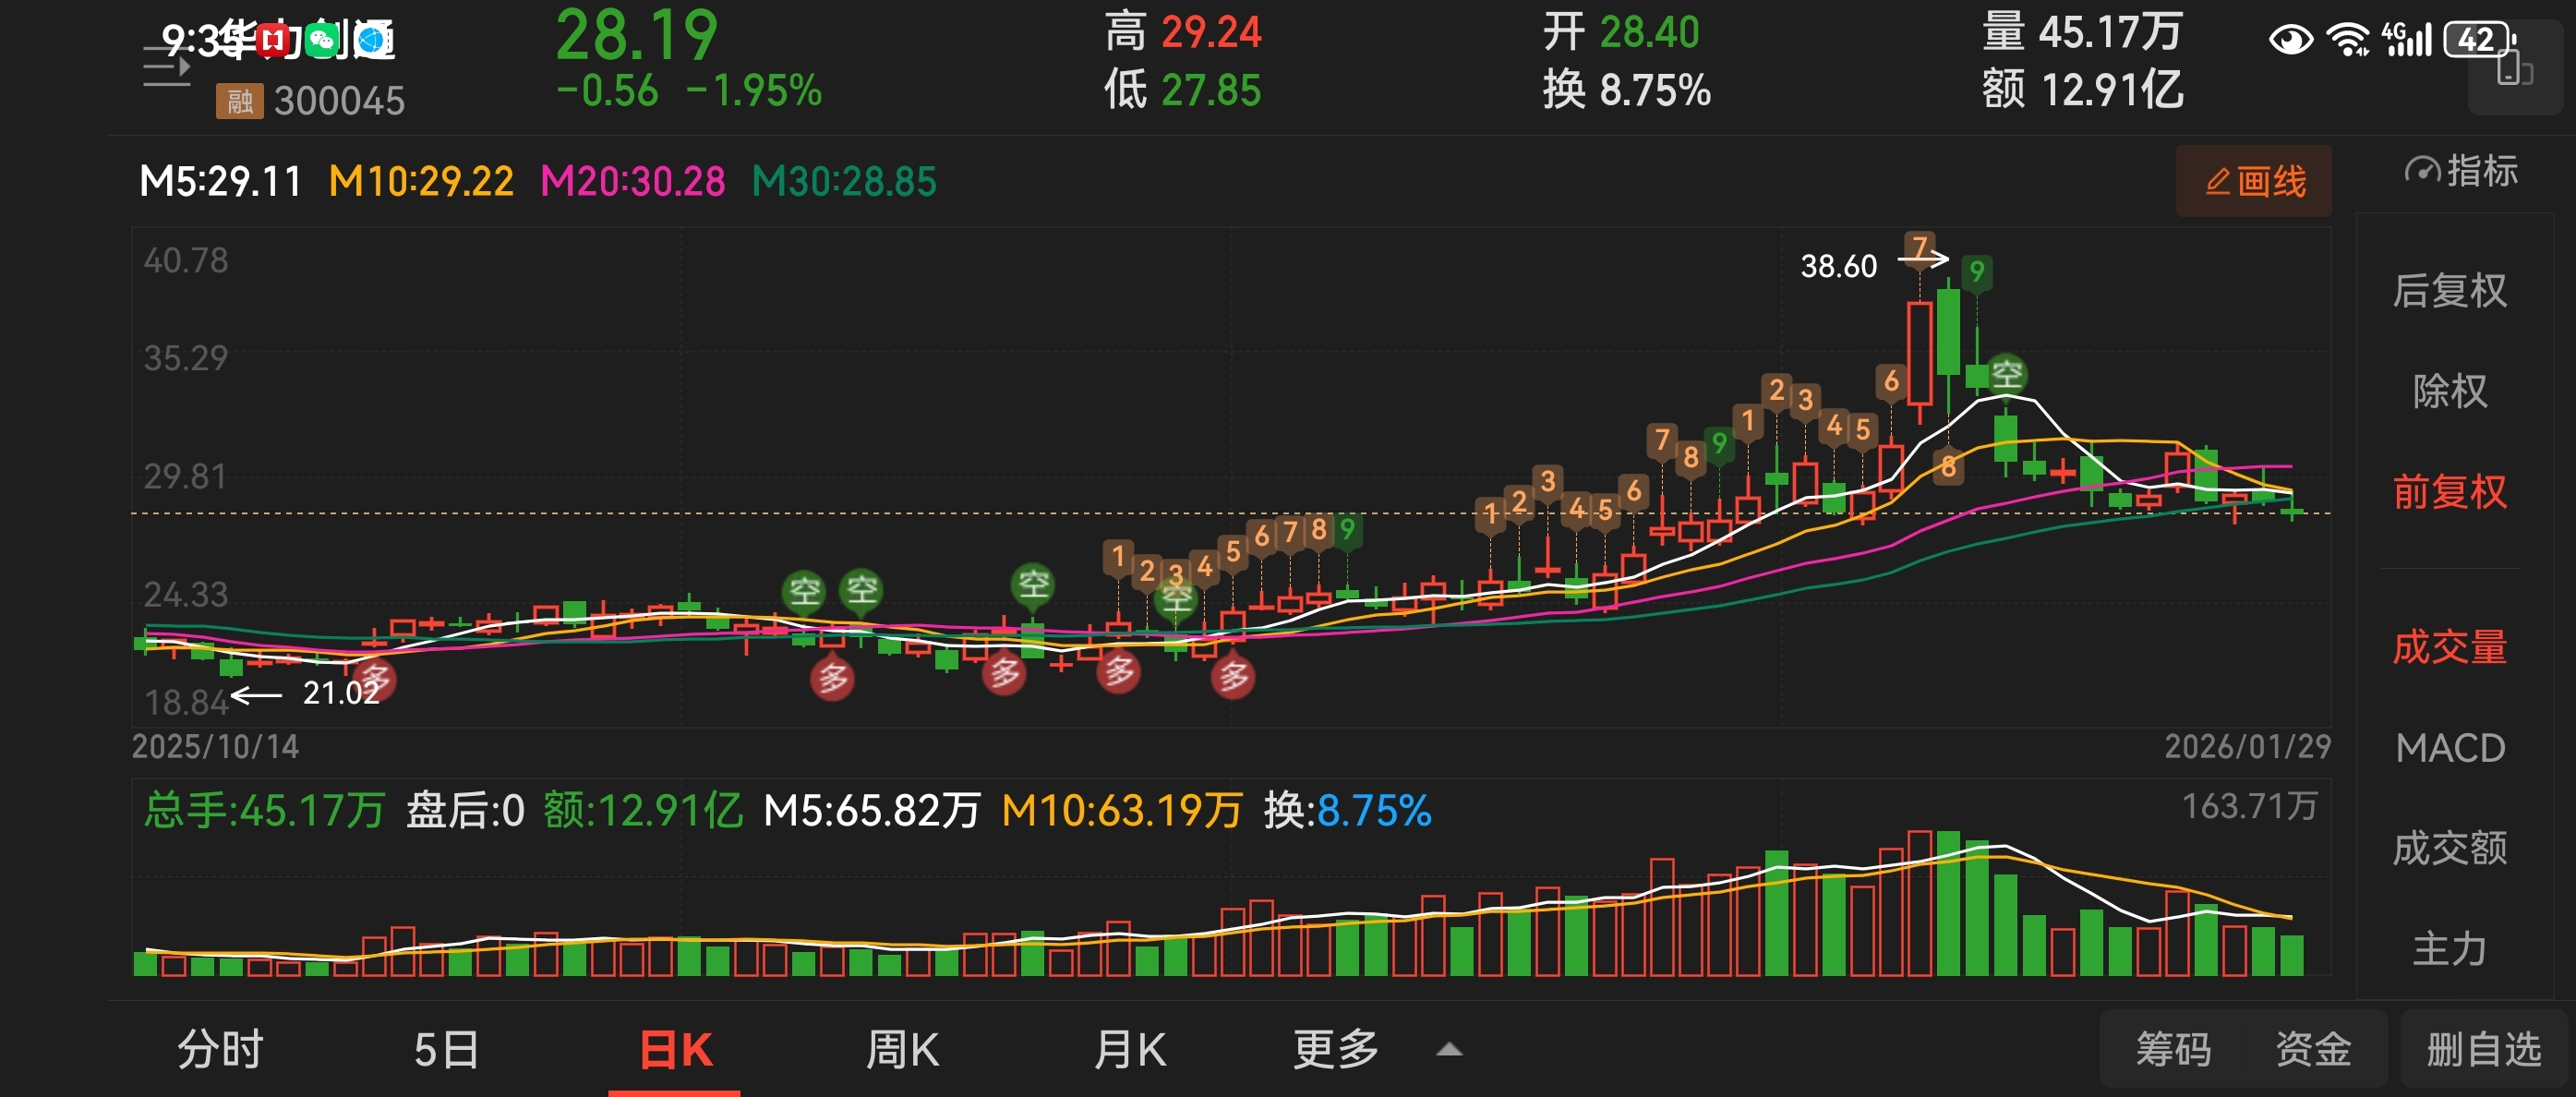Image resolution: width=2576 pixels, height=1097 pixels.
Task: Tap the 融 margin badge near 300045
Action: coord(239,101)
